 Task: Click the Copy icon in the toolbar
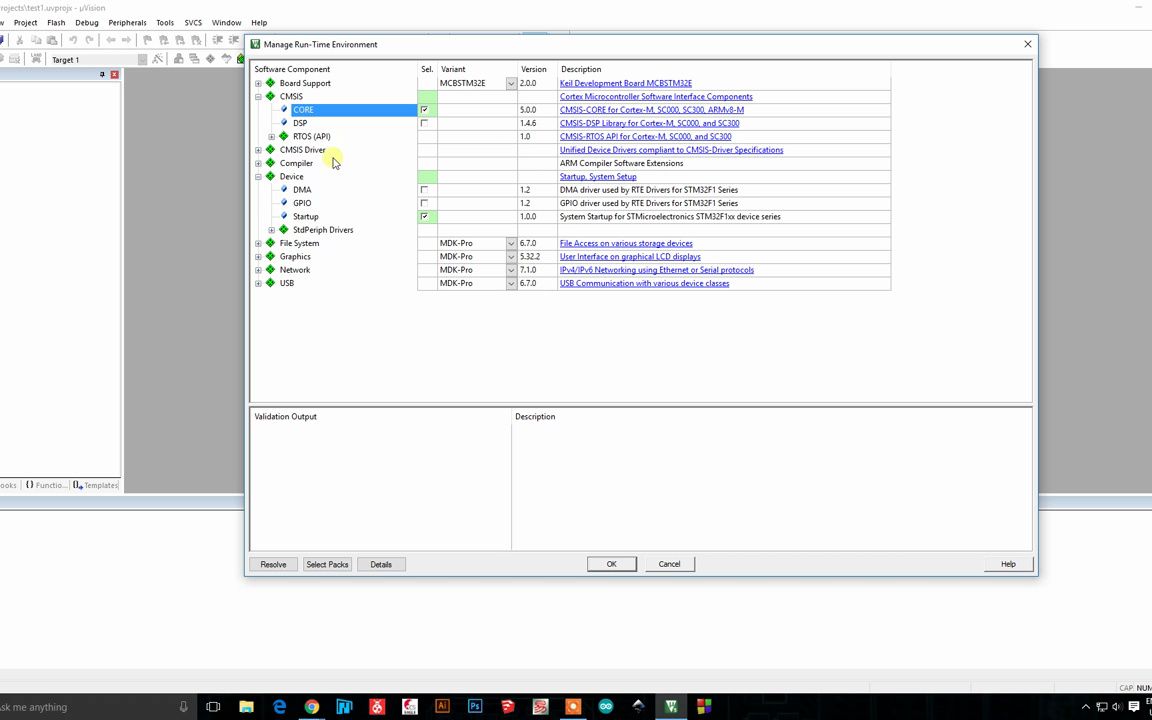pyautogui.click(x=36, y=40)
